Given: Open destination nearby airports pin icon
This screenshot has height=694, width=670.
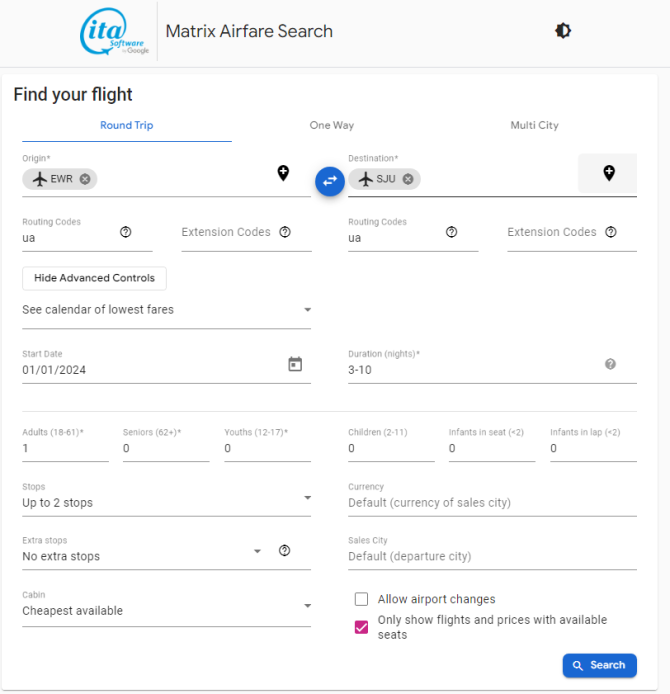Looking at the screenshot, I should [x=608, y=173].
